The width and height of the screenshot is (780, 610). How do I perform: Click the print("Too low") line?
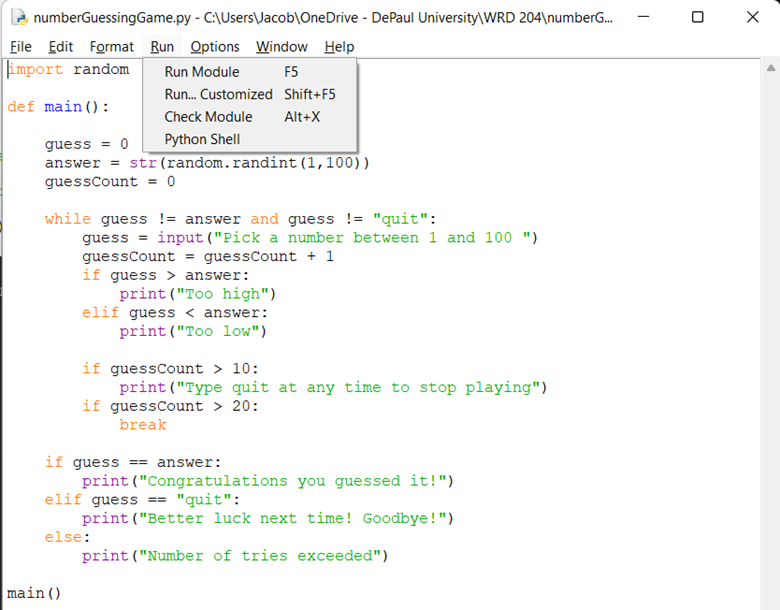tap(193, 331)
